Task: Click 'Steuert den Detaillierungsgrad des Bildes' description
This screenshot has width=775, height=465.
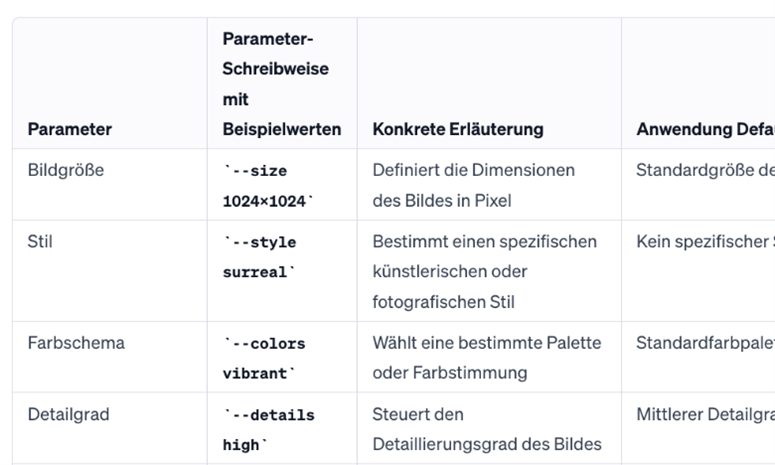Action: 486,428
